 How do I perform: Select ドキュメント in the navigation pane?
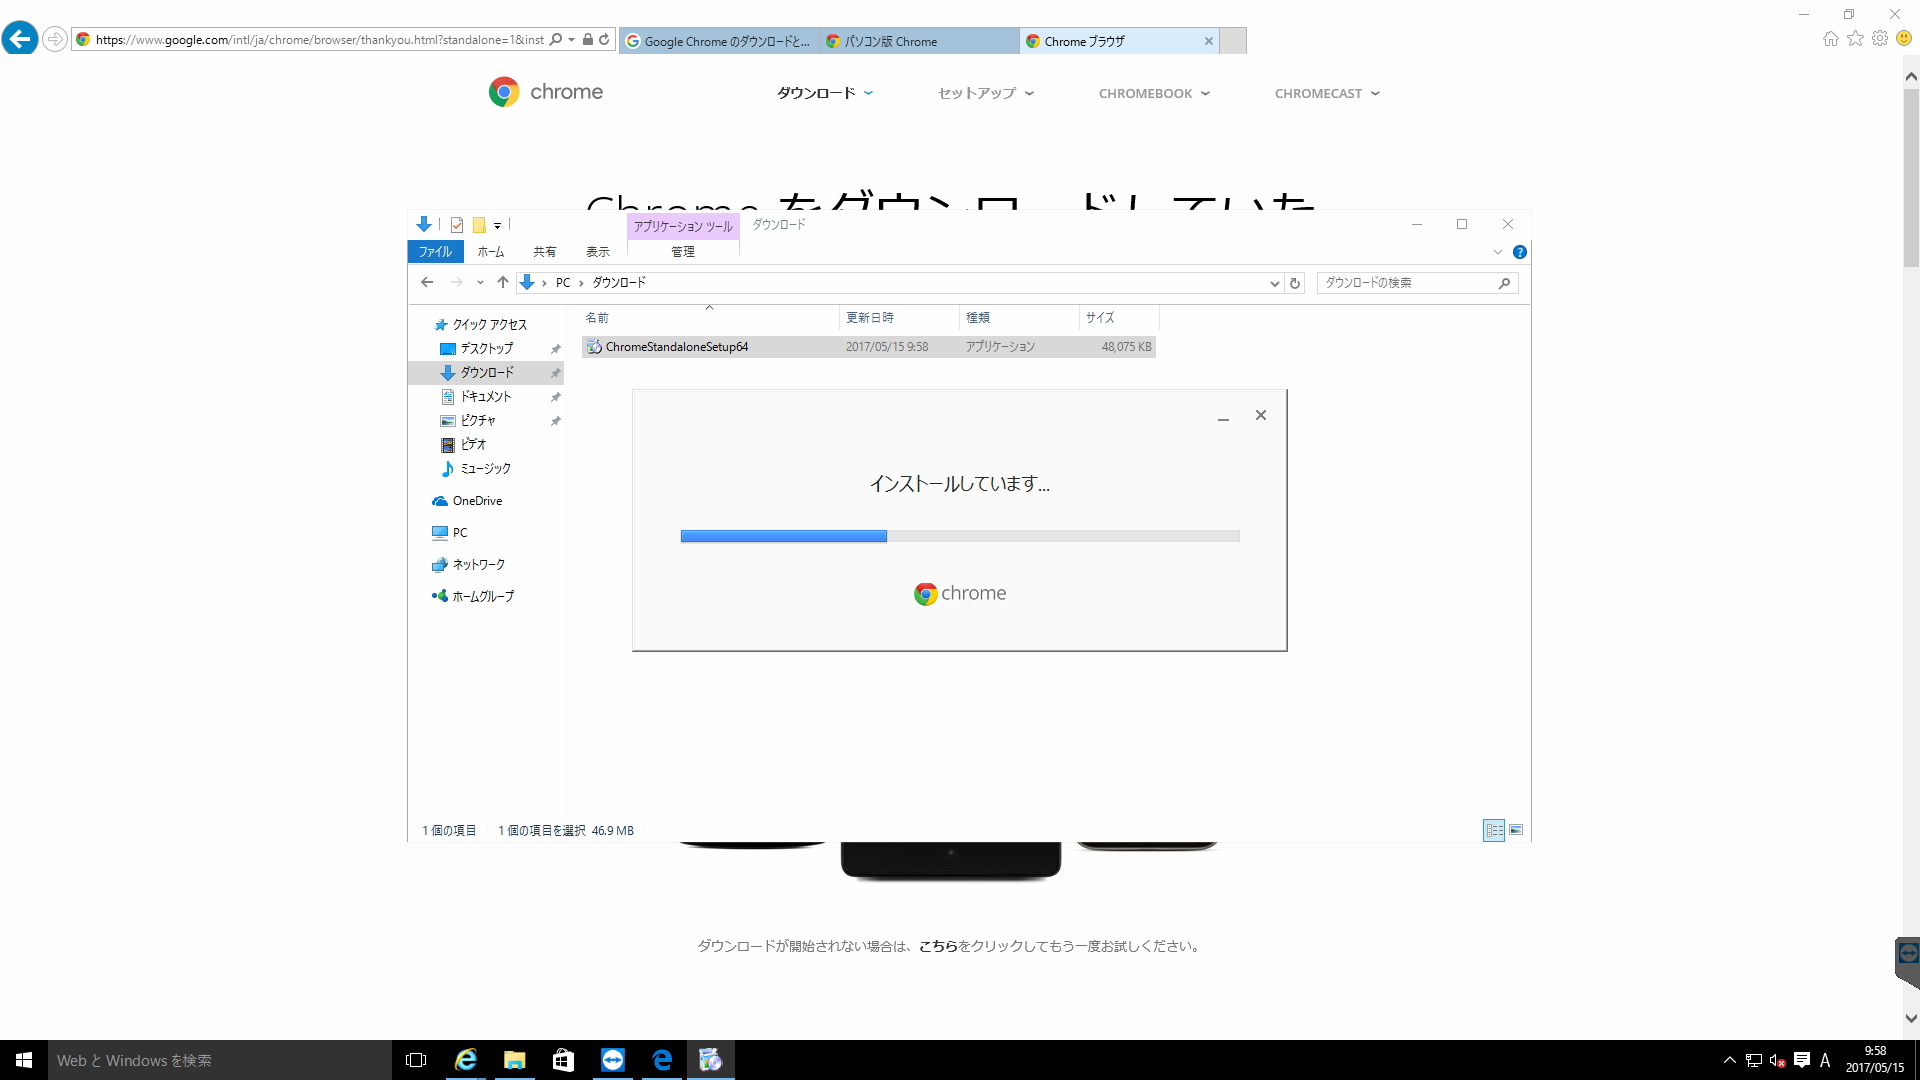click(x=486, y=397)
